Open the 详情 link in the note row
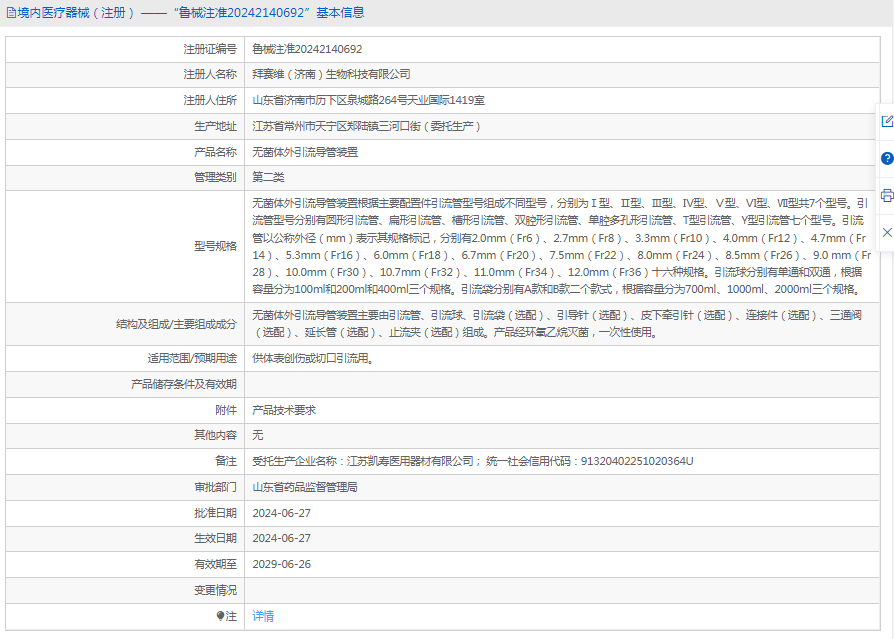The width and height of the screenshot is (894, 639). point(263,616)
